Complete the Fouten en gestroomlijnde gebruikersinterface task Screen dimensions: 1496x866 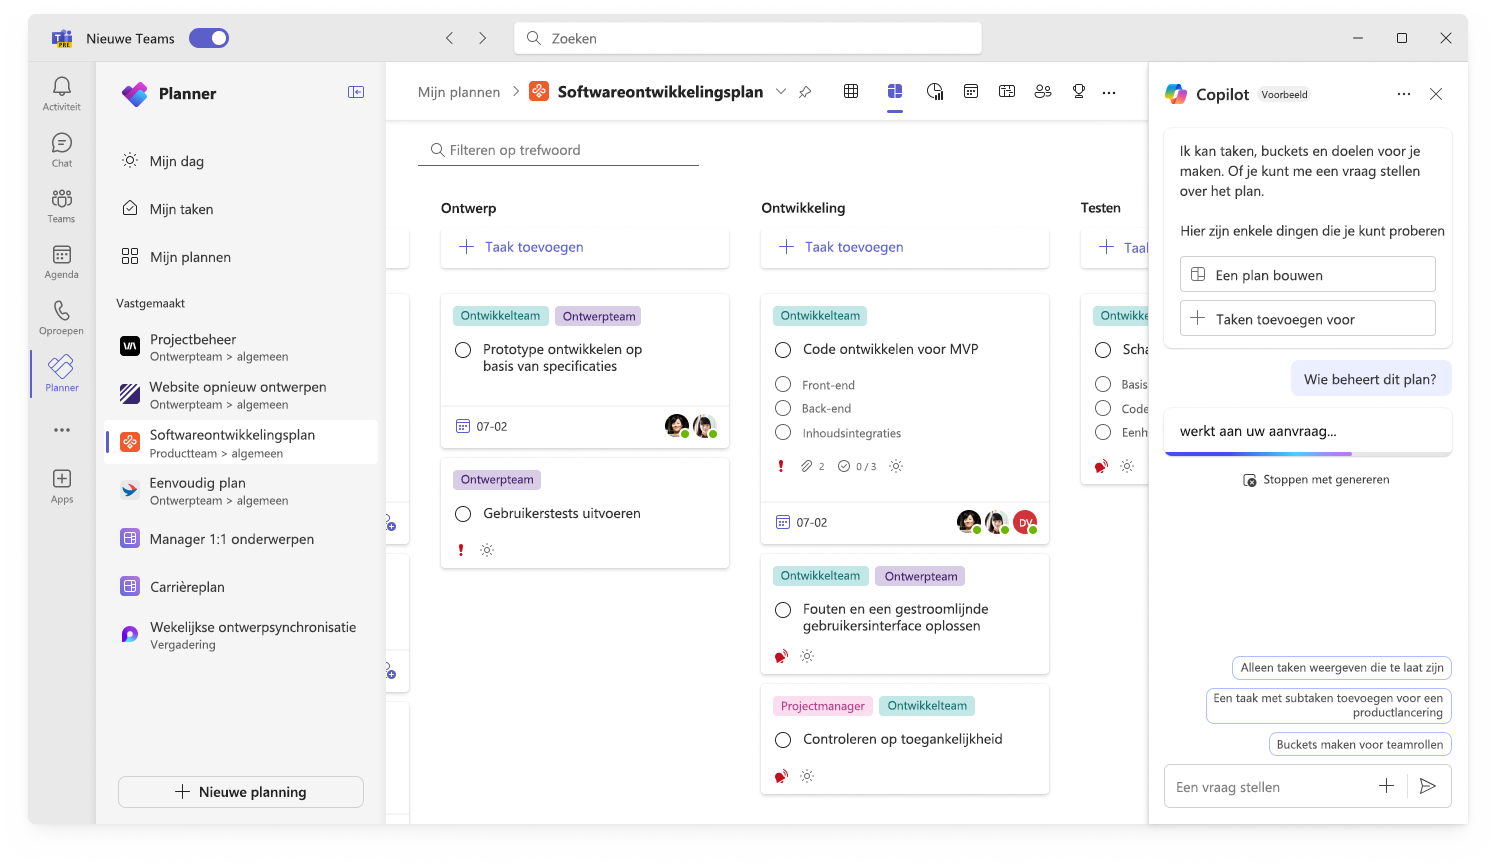(783, 610)
